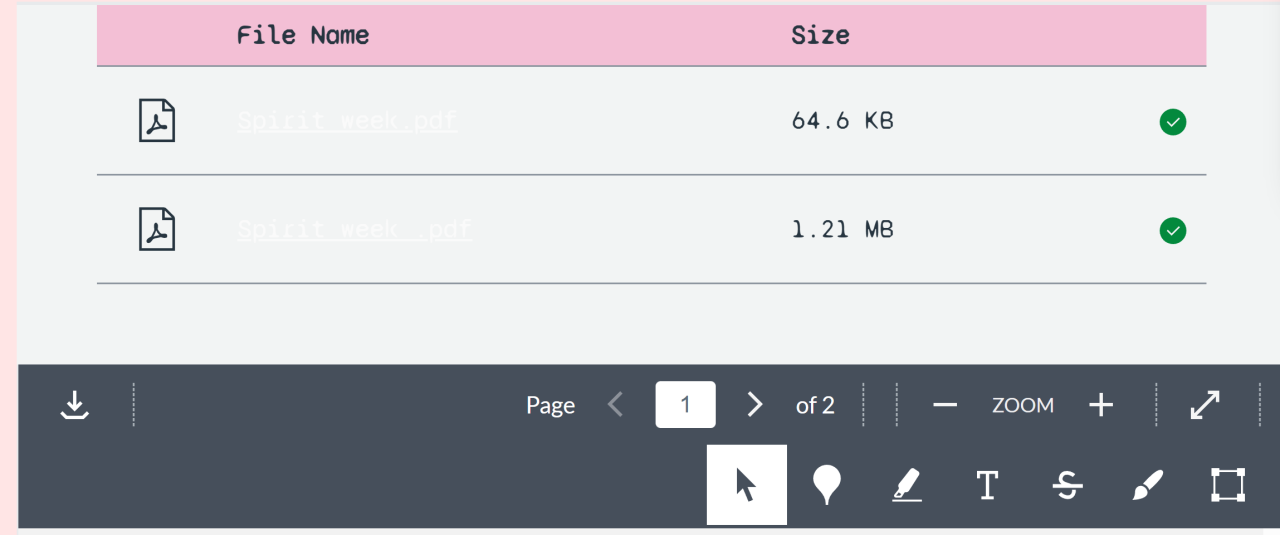
Task: Select the freehand brush drawing tool
Action: 1147,485
